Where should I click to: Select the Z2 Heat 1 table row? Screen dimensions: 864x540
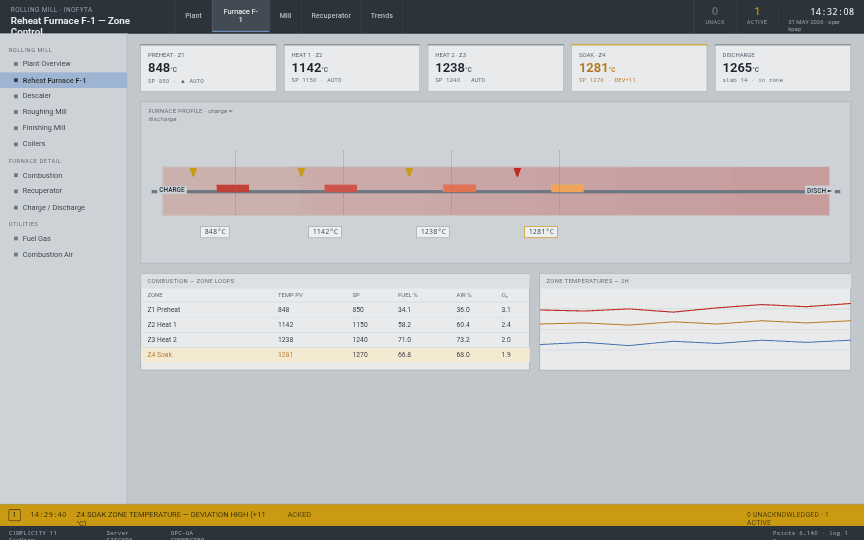pyautogui.click(x=335, y=325)
